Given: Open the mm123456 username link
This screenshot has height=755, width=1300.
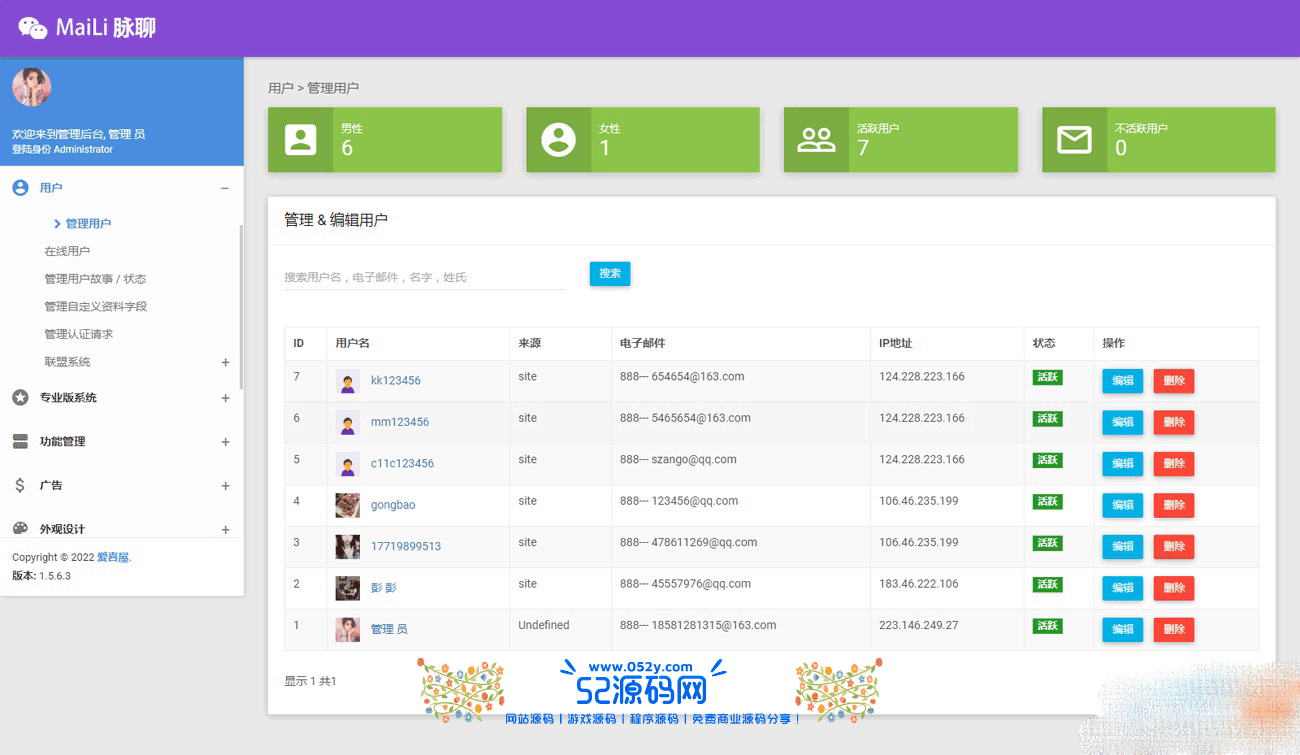Looking at the screenshot, I should point(399,422).
